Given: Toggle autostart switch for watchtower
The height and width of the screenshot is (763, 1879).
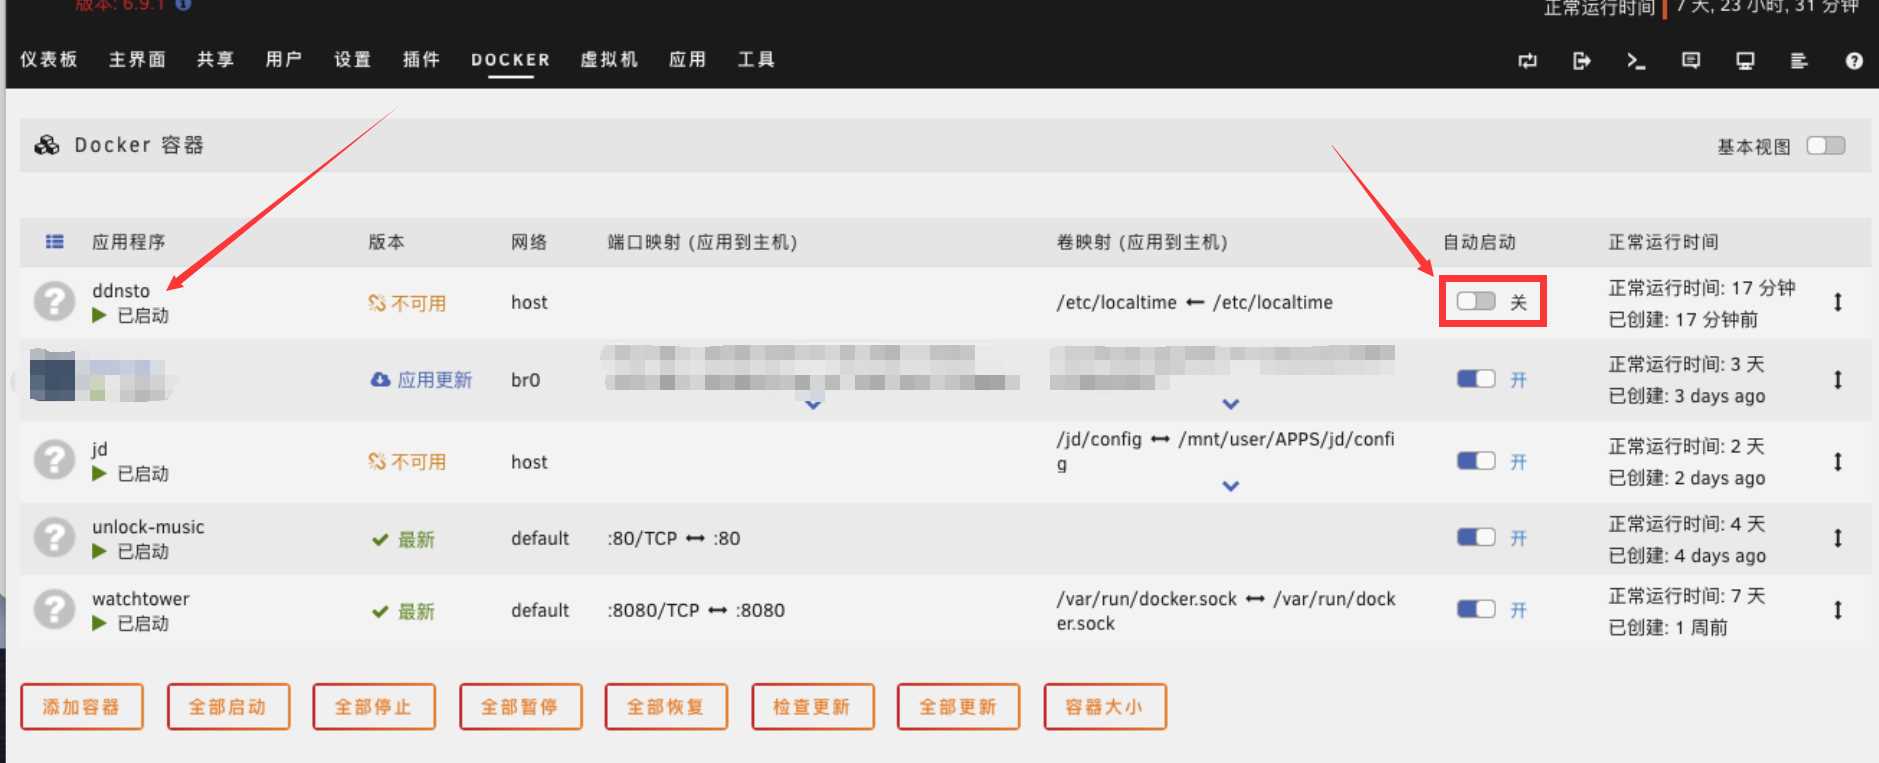Looking at the screenshot, I should [1476, 609].
